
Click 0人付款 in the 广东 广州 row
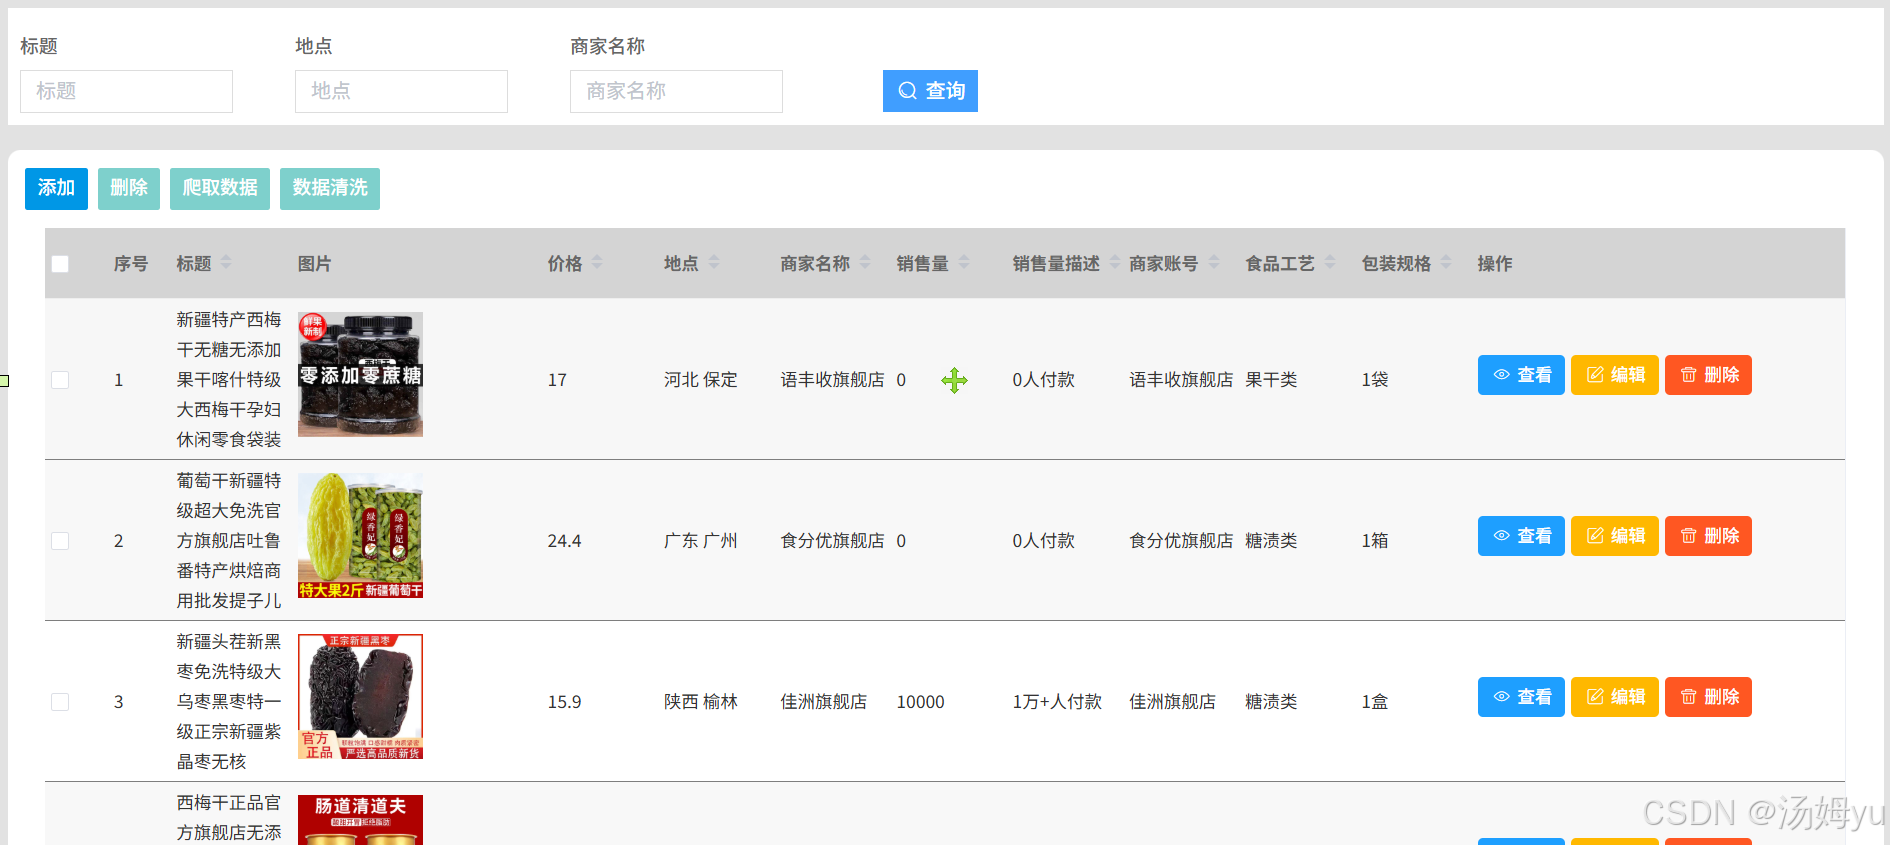[x=1043, y=541]
